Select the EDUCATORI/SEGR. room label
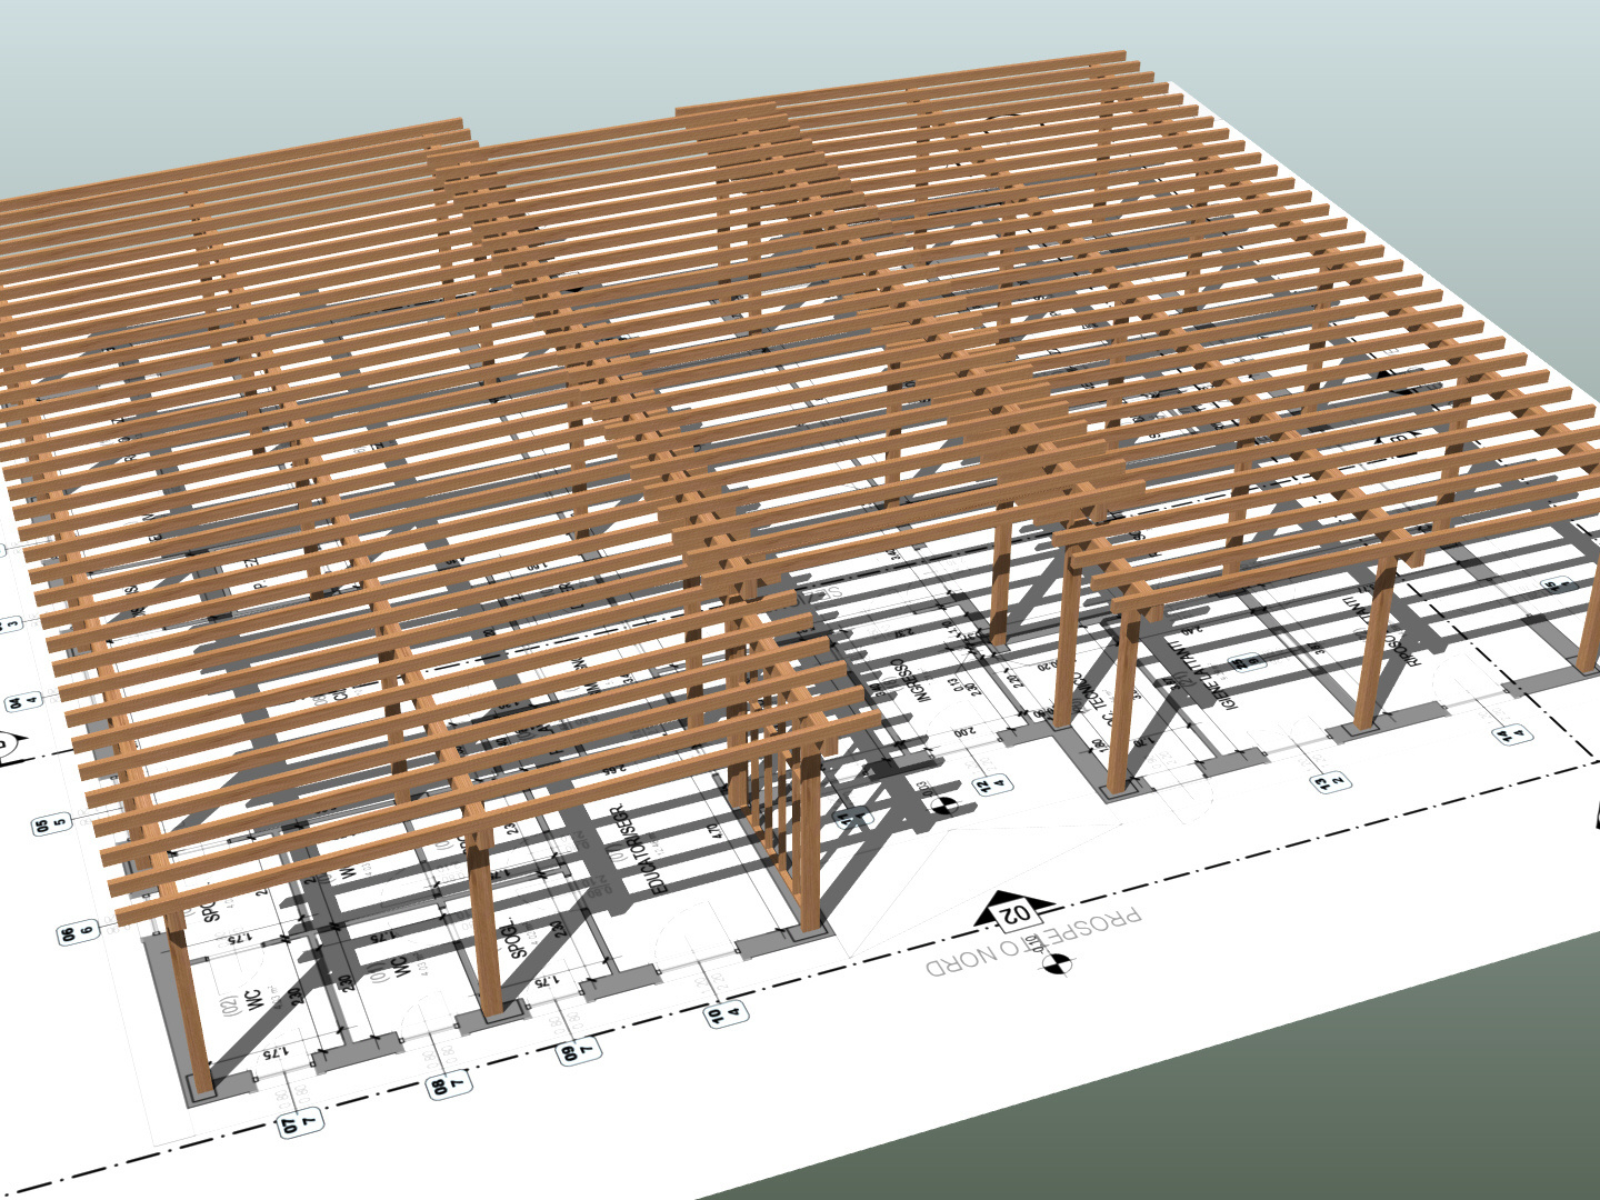This screenshot has width=1600, height=1200. pyautogui.click(x=638, y=850)
